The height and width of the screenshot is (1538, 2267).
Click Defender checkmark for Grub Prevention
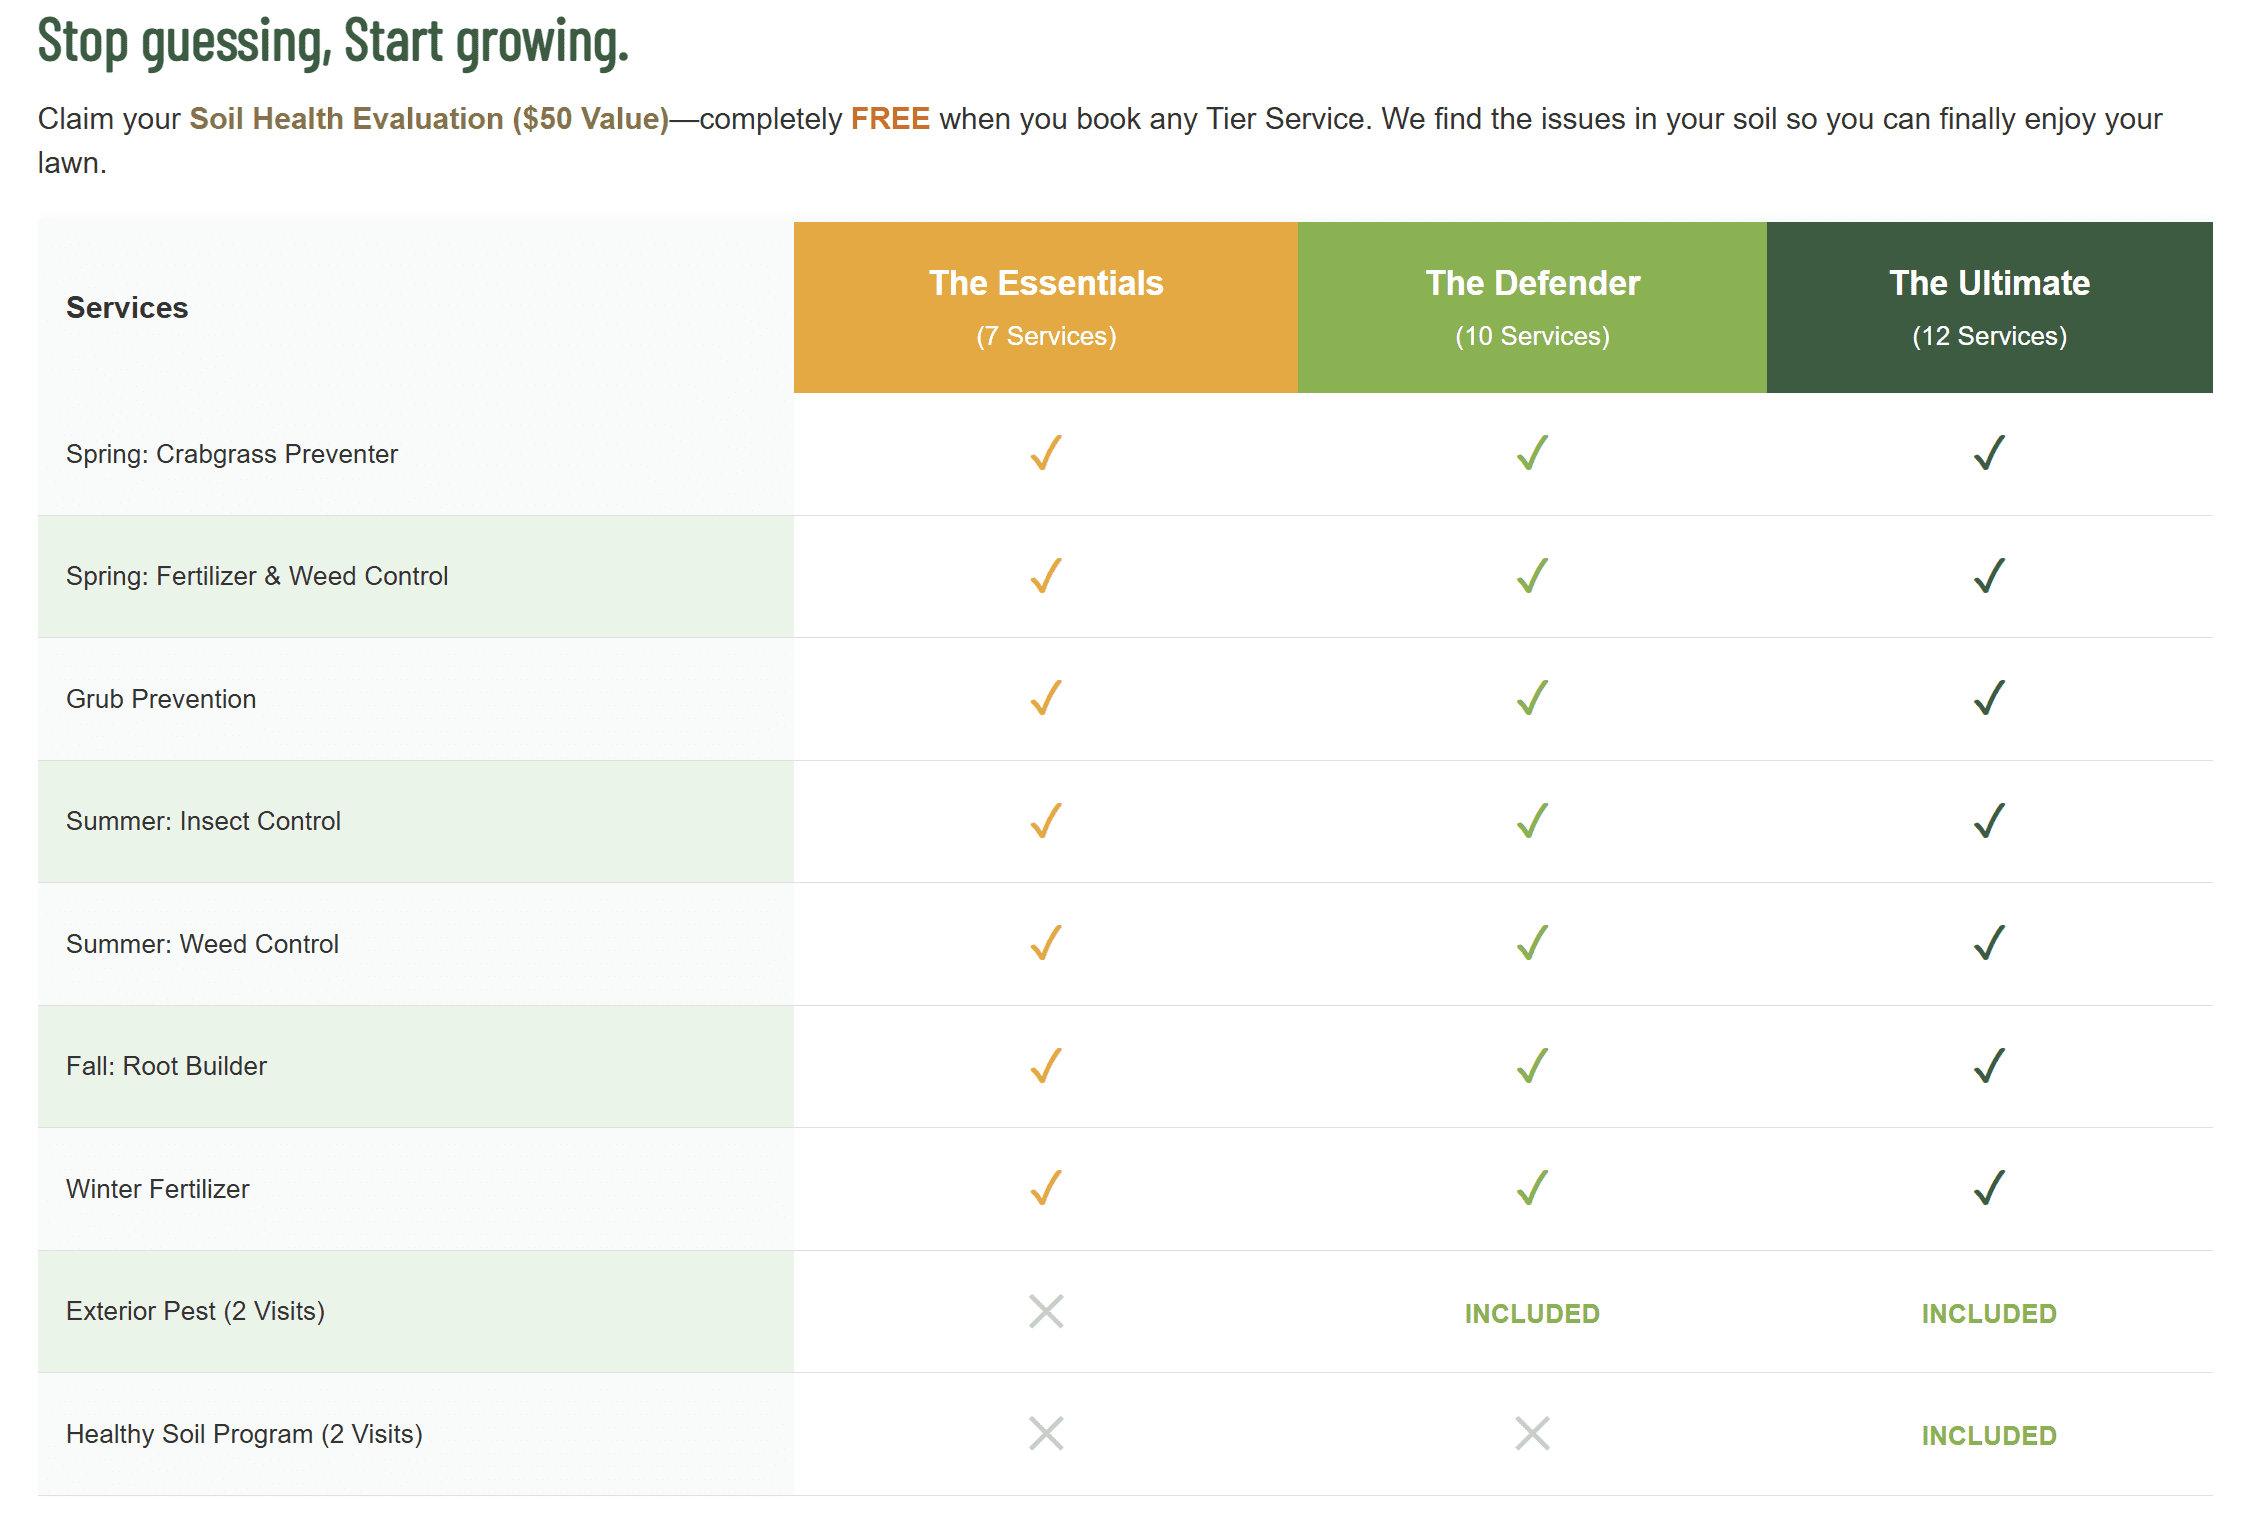[1532, 698]
